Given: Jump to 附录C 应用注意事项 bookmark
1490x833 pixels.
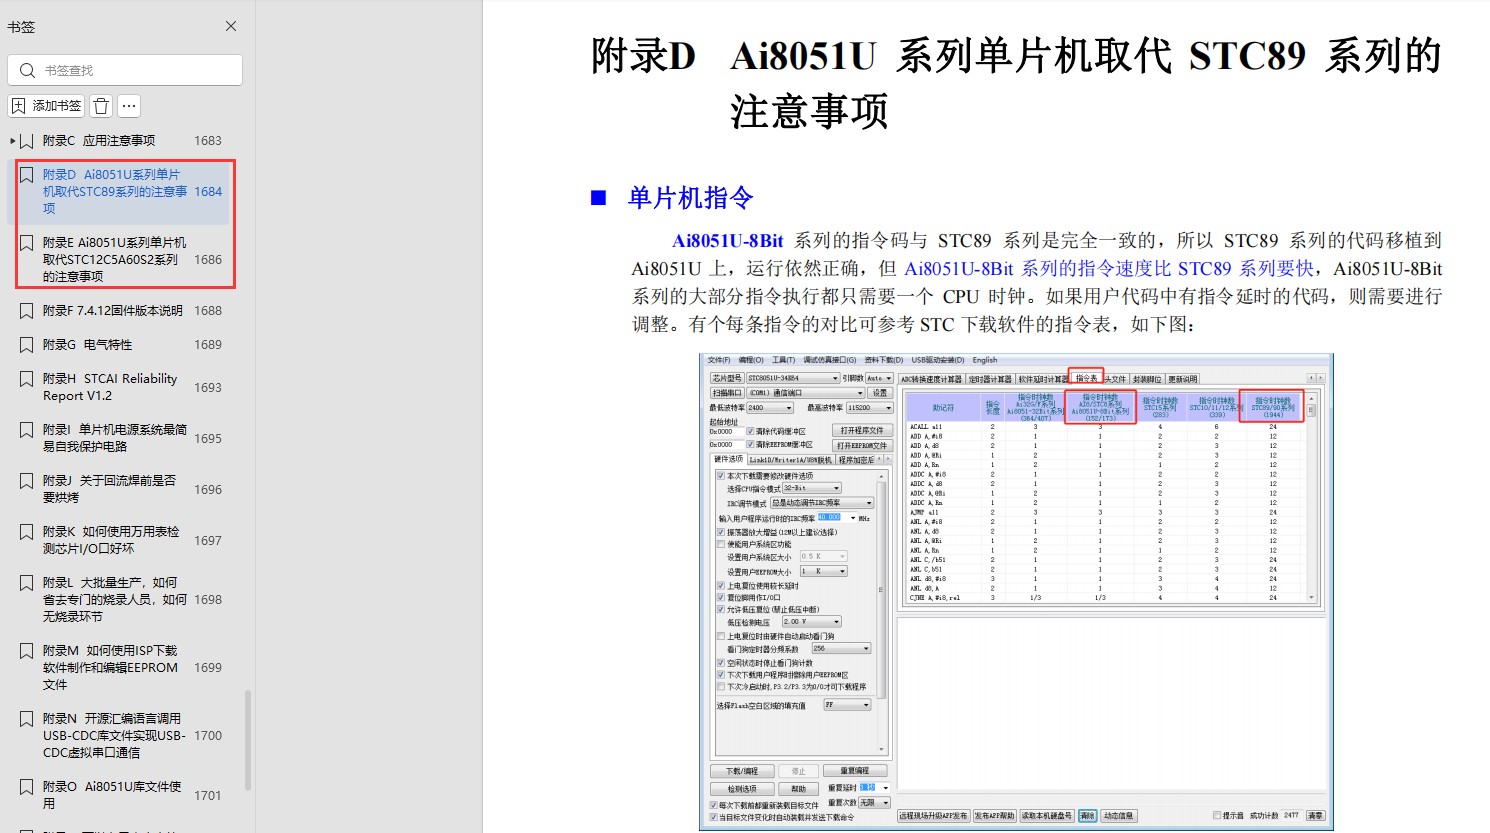Looking at the screenshot, I should coord(99,141).
